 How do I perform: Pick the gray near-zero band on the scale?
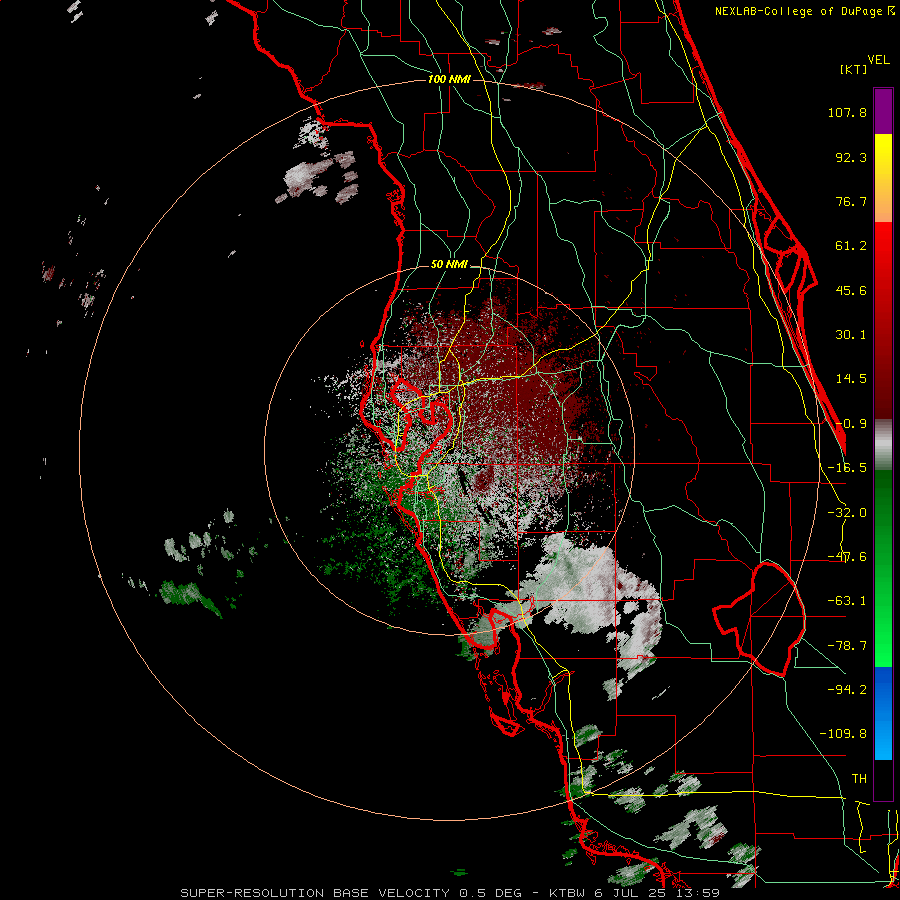coord(883,445)
